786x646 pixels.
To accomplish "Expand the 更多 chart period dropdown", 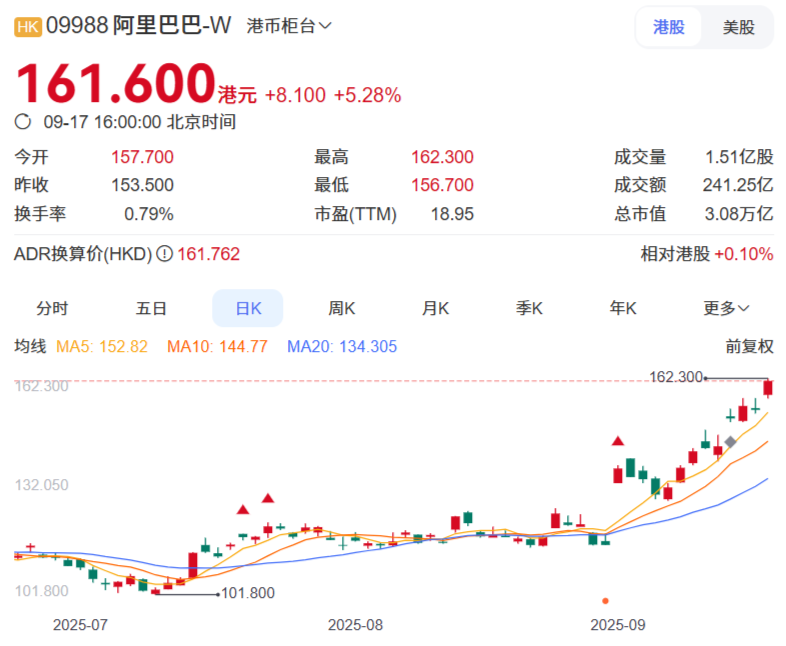I will (x=726, y=308).
